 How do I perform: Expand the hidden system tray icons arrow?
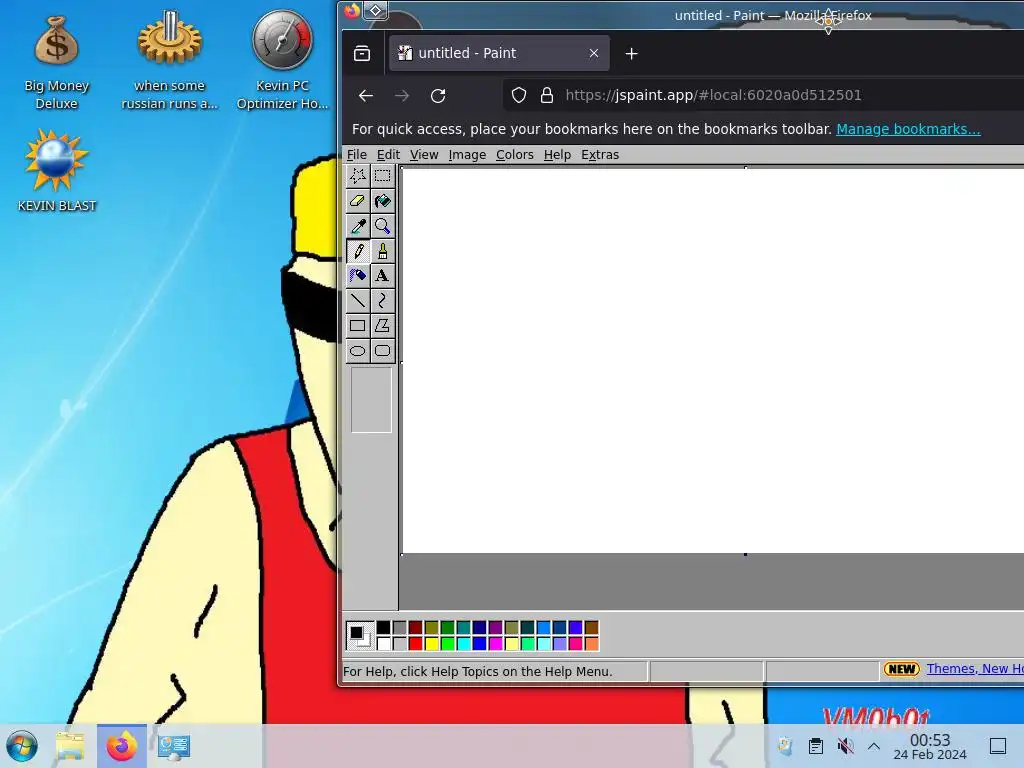point(874,746)
